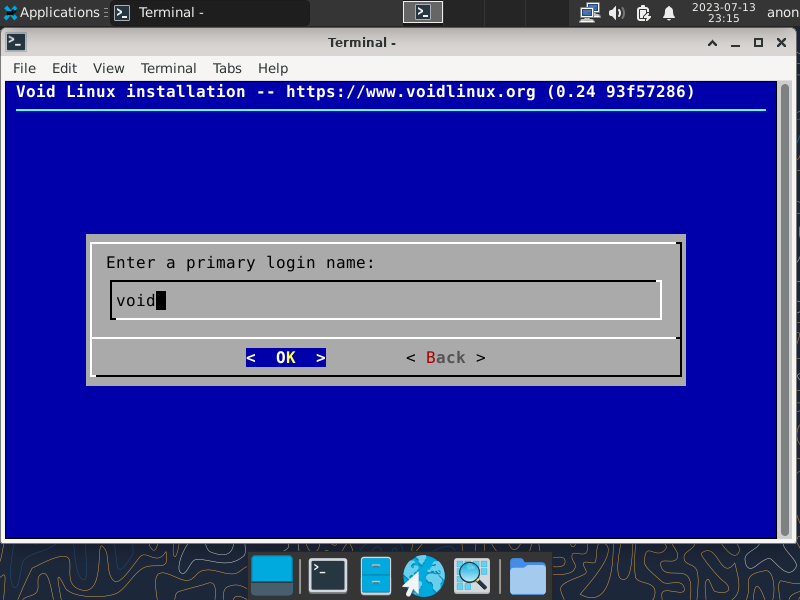Open the View menu
The height and width of the screenshot is (600, 800).
click(x=108, y=68)
